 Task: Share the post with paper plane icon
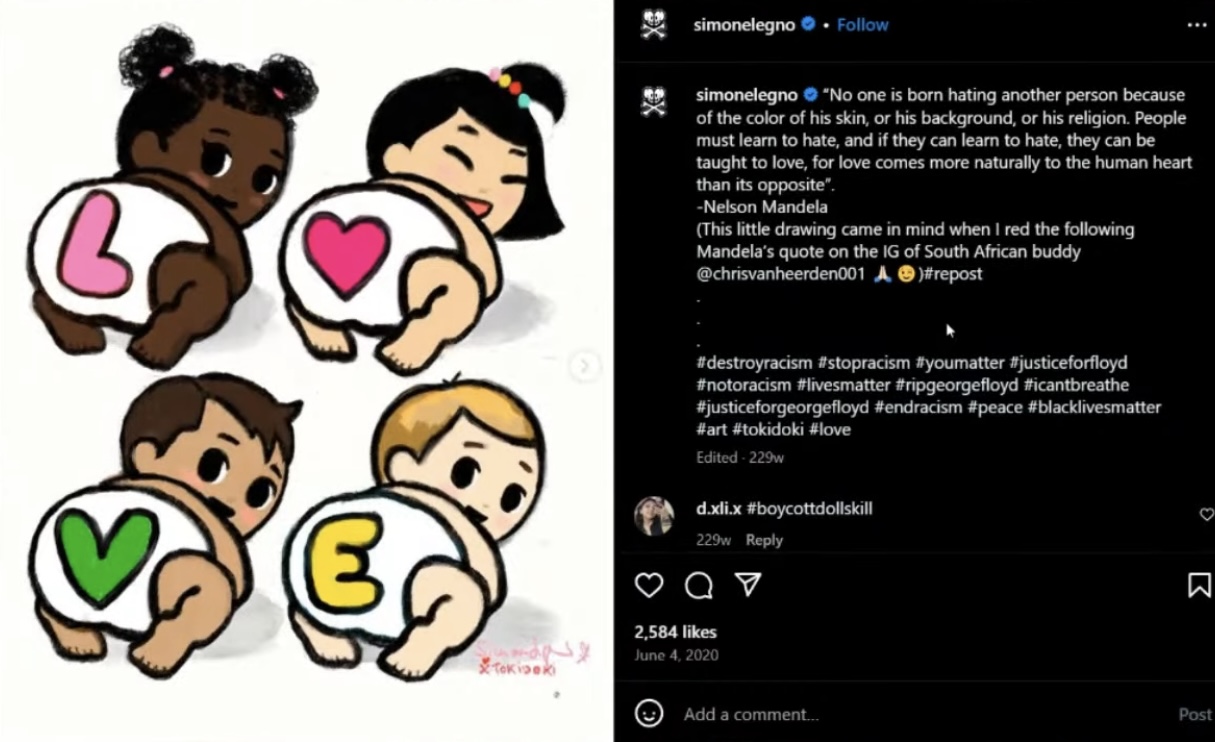tap(748, 584)
